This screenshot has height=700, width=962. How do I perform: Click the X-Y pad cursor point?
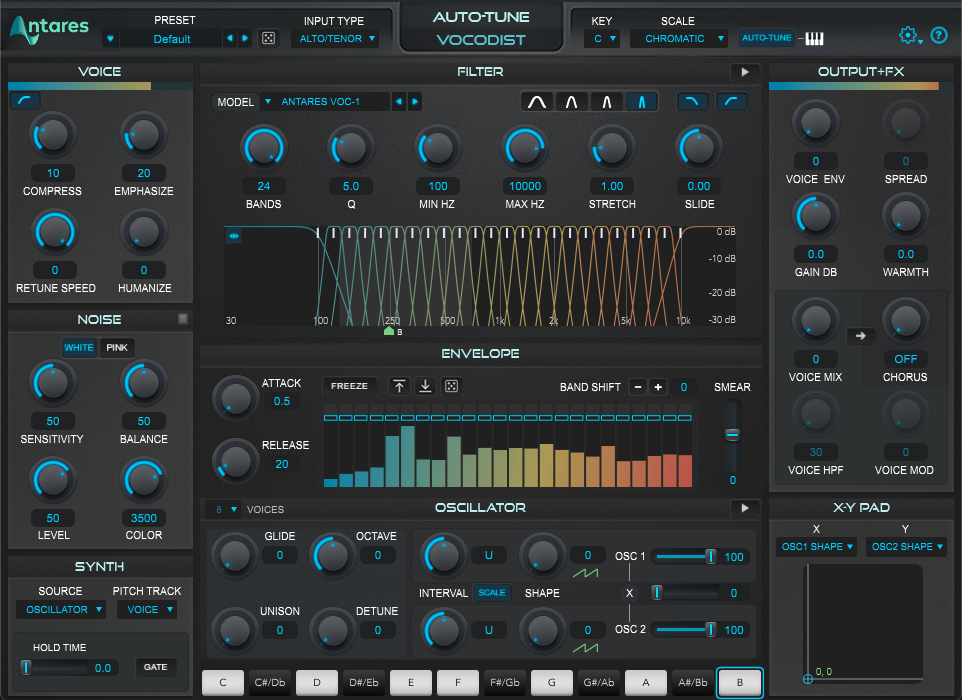(808, 679)
